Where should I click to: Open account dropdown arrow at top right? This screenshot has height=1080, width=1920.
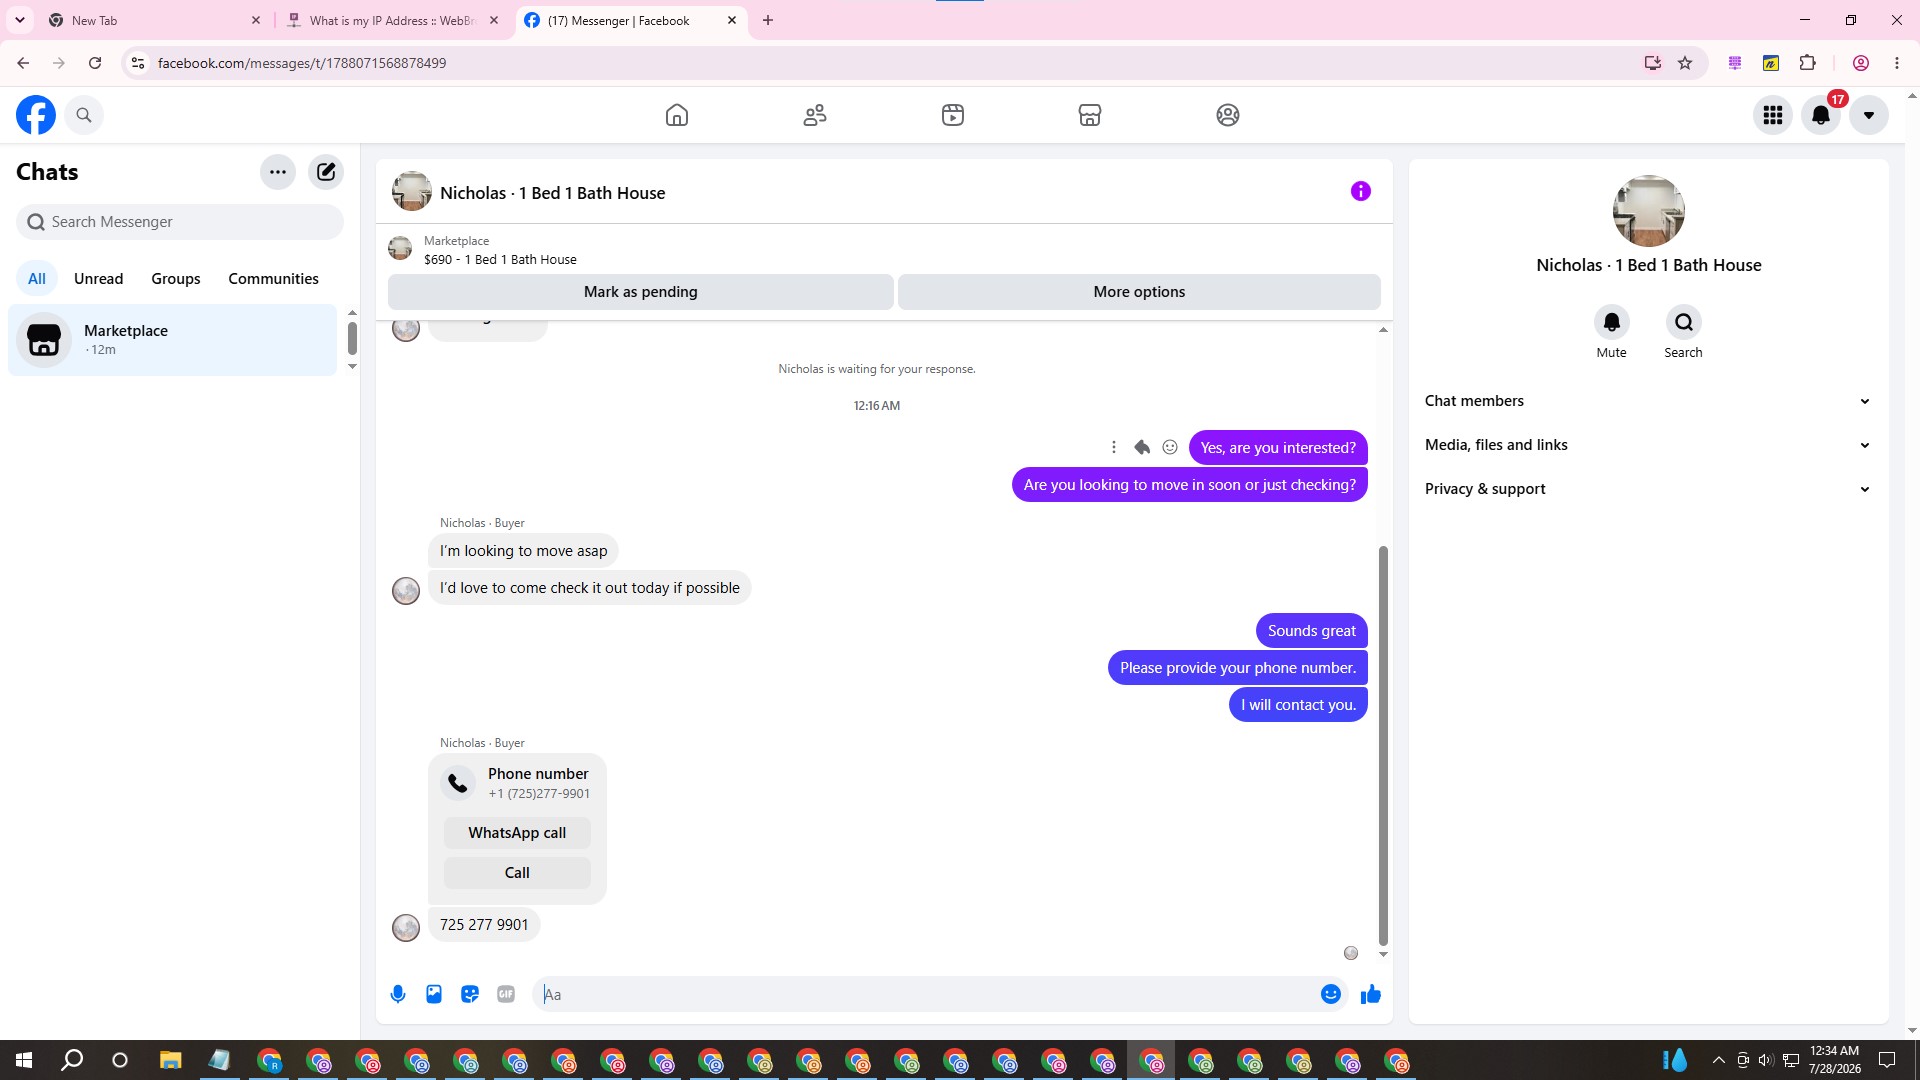1869,115
